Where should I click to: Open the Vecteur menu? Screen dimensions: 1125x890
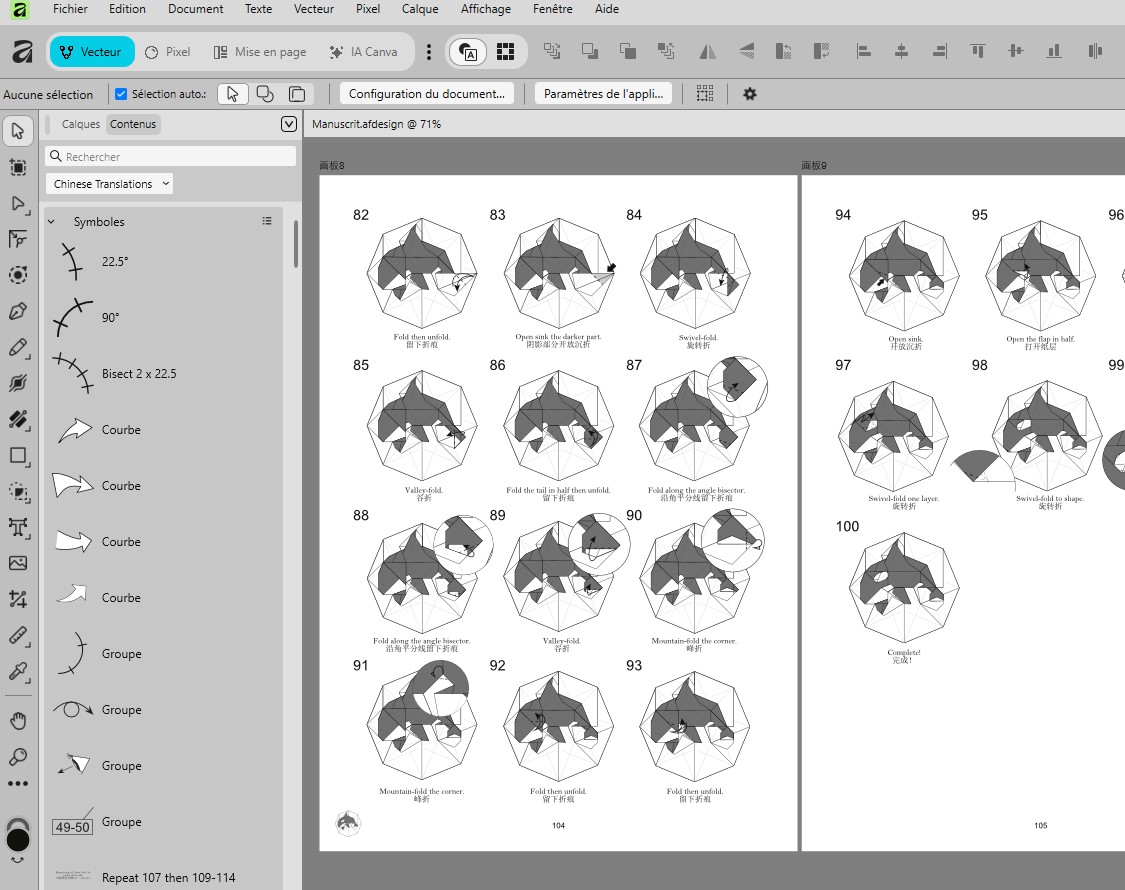coord(314,9)
